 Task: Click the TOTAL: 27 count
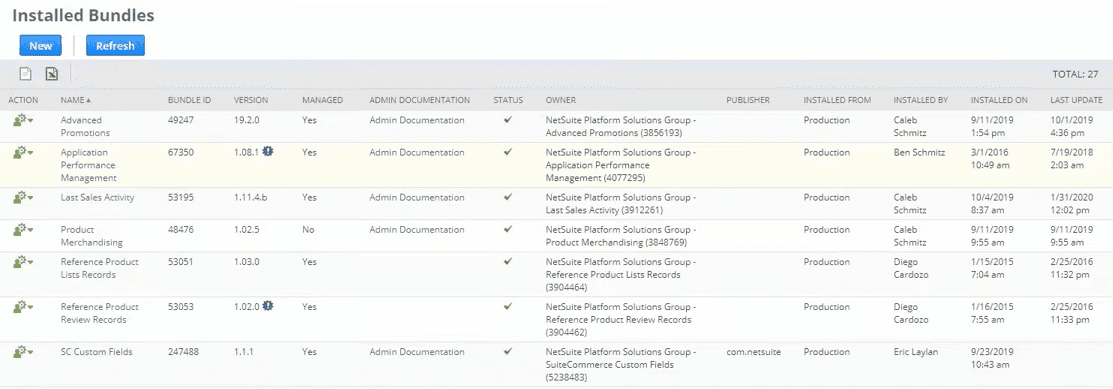(1075, 74)
